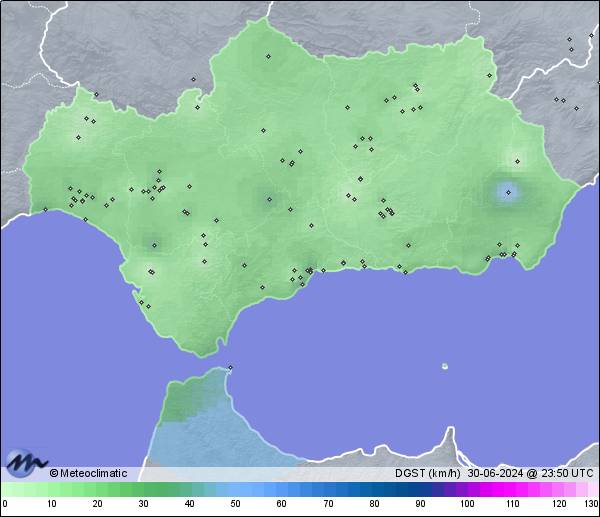600x517 pixels.
Task: Click the 100 label on the gust scale
Action: pyautogui.click(x=467, y=504)
